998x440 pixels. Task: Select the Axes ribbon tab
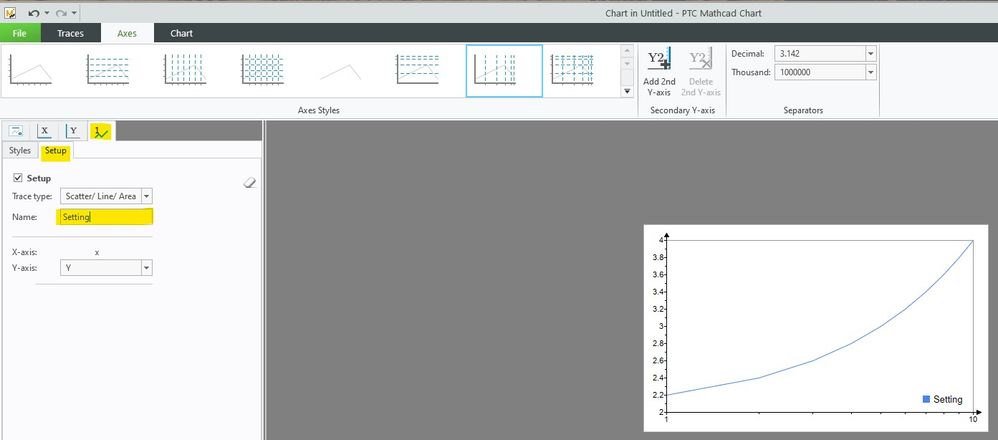click(x=127, y=33)
